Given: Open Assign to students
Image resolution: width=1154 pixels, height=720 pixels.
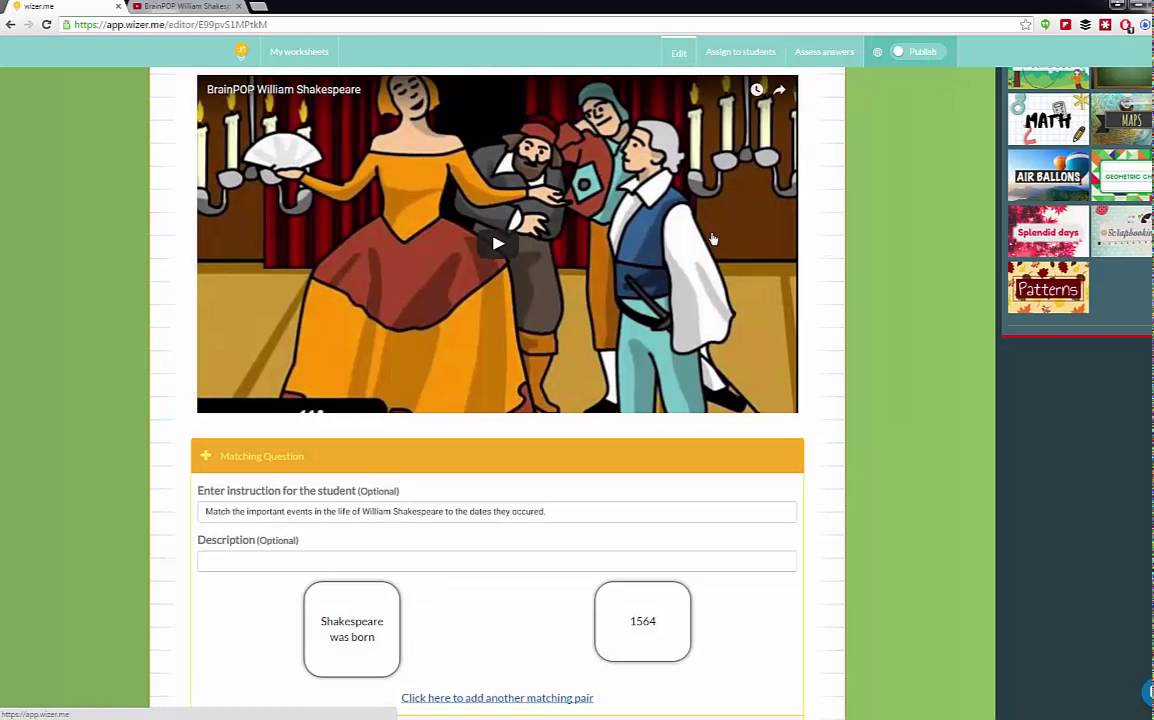Looking at the screenshot, I should pos(740,52).
